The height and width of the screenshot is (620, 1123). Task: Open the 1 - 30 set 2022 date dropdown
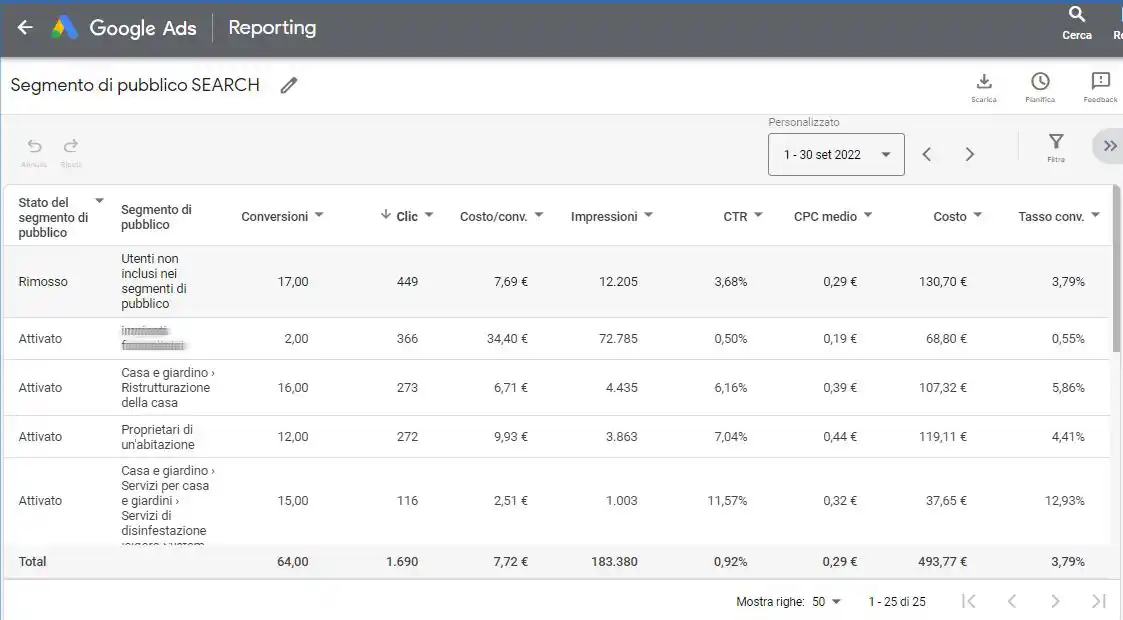click(x=836, y=154)
